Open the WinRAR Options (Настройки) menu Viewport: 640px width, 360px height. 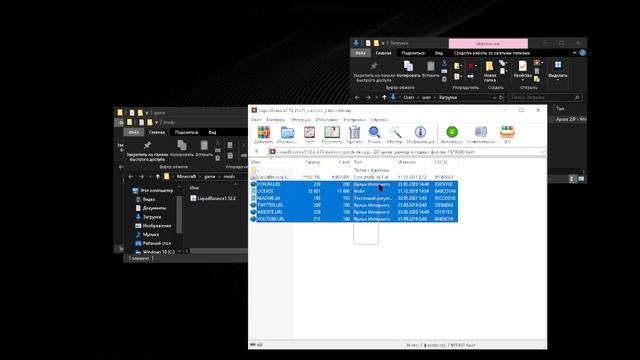point(354,120)
